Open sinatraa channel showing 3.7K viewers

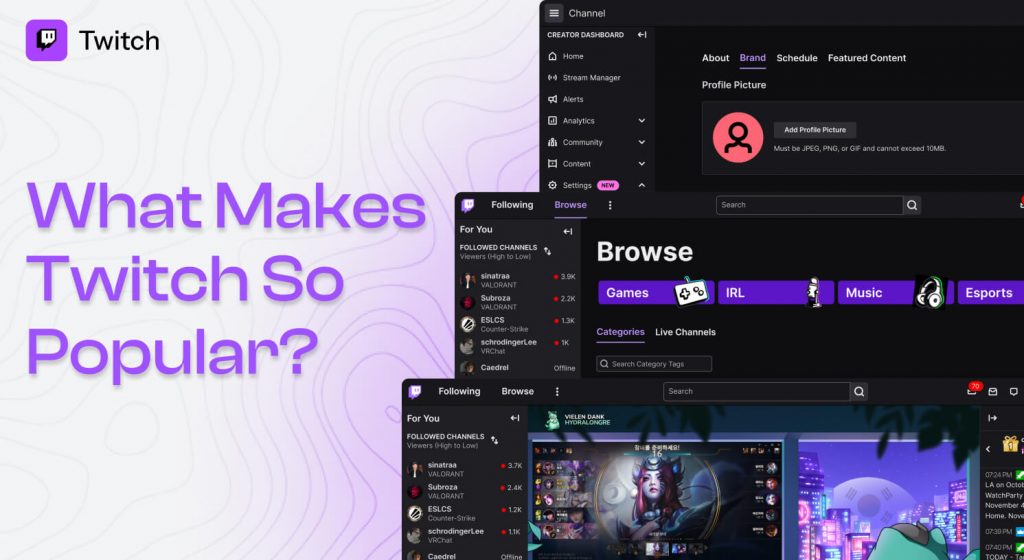pyautogui.click(x=464, y=469)
